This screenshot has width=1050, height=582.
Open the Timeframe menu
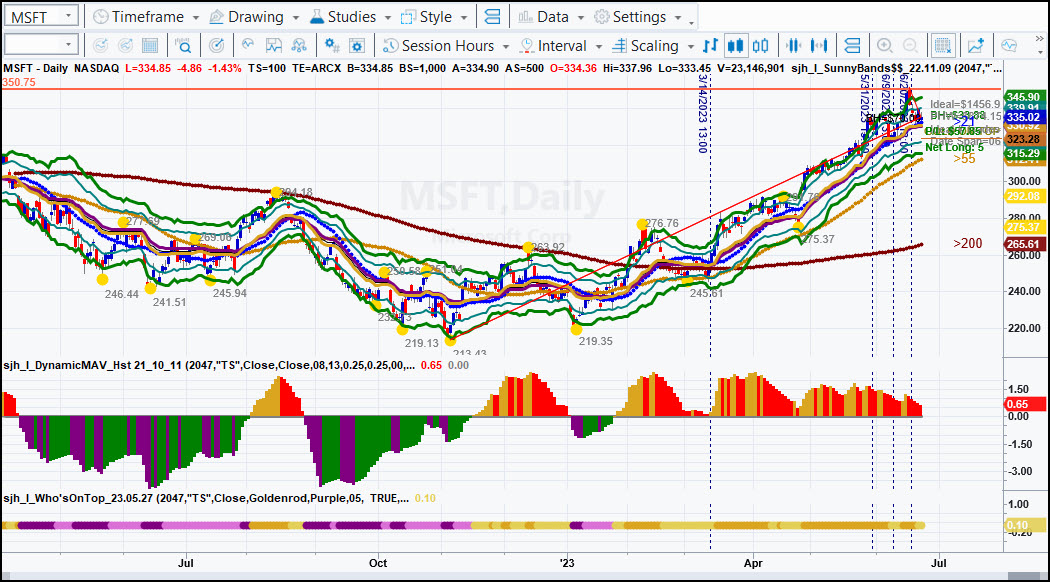(139, 17)
